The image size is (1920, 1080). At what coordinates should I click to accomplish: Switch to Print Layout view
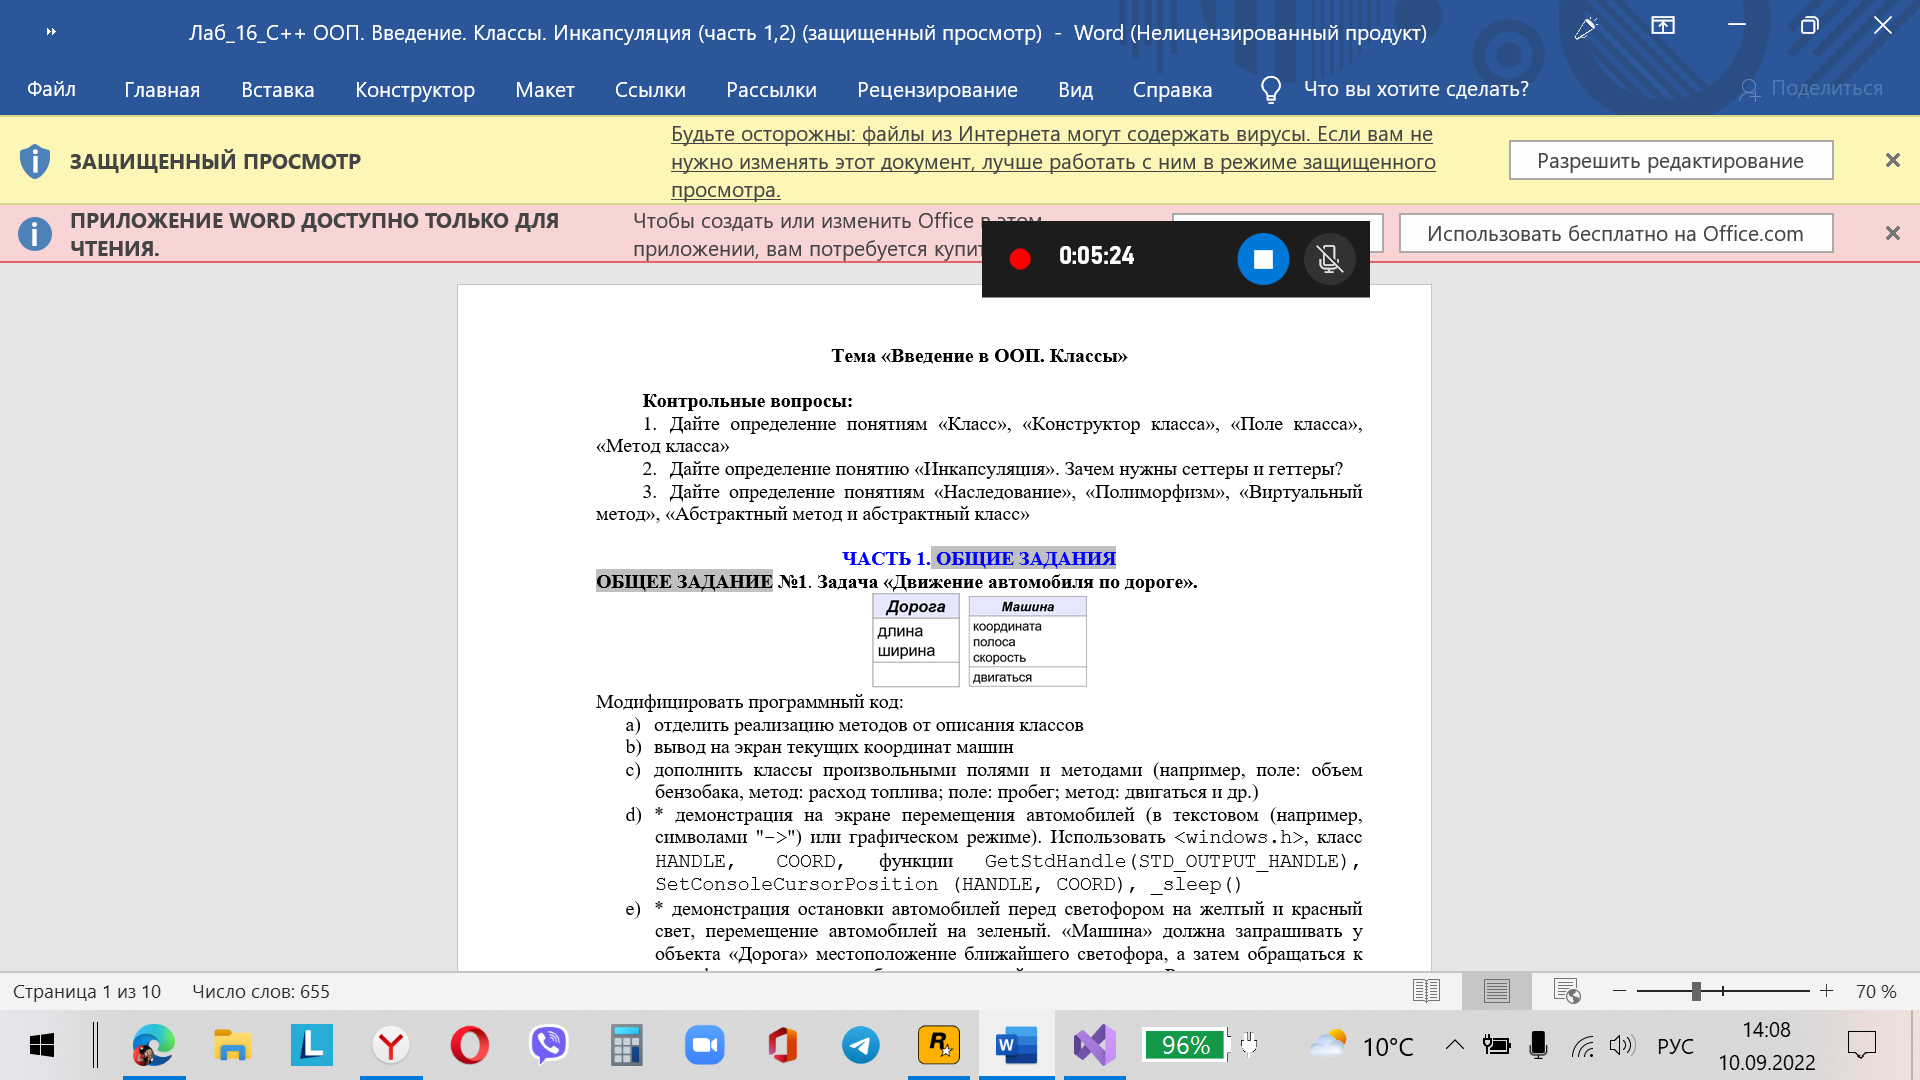click(x=1497, y=991)
